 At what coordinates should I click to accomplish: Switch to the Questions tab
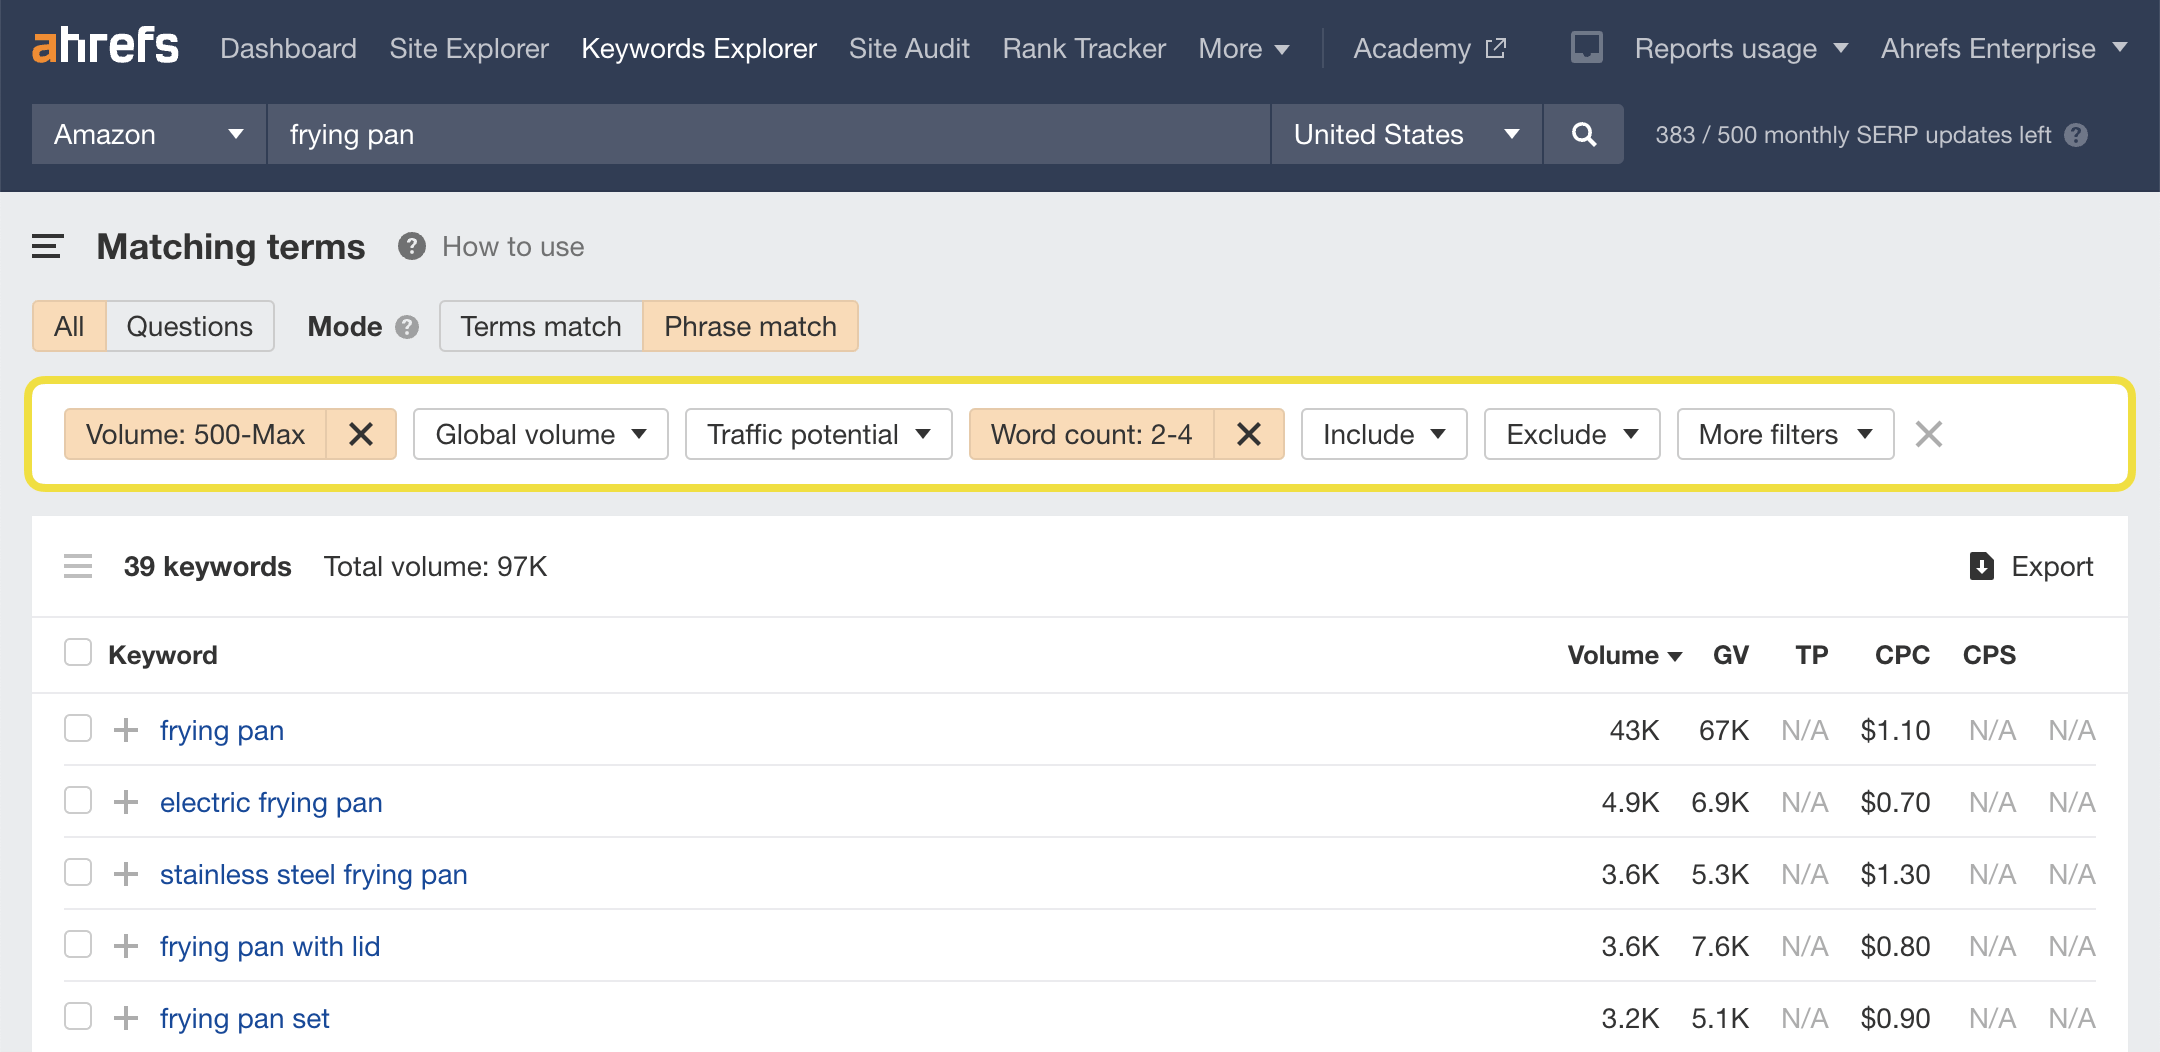tap(189, 327)
